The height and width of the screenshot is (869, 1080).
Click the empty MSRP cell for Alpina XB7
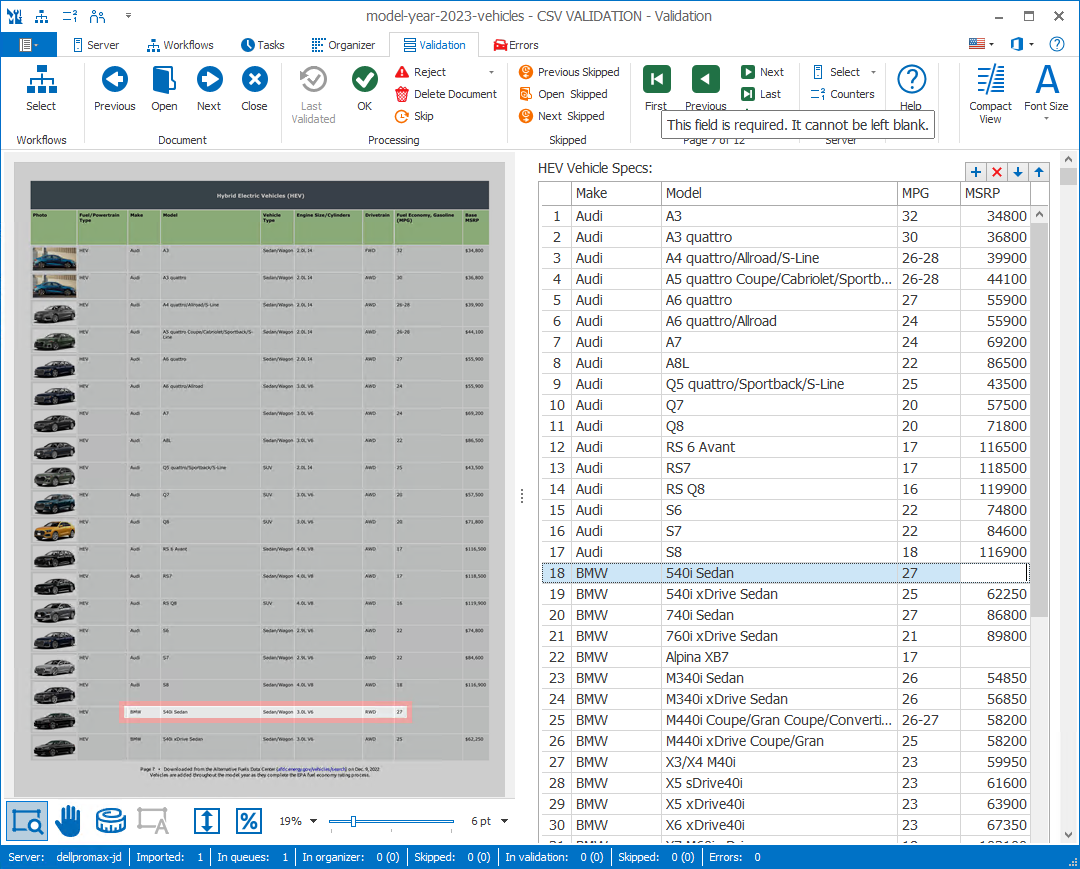(x=994, y=657)
